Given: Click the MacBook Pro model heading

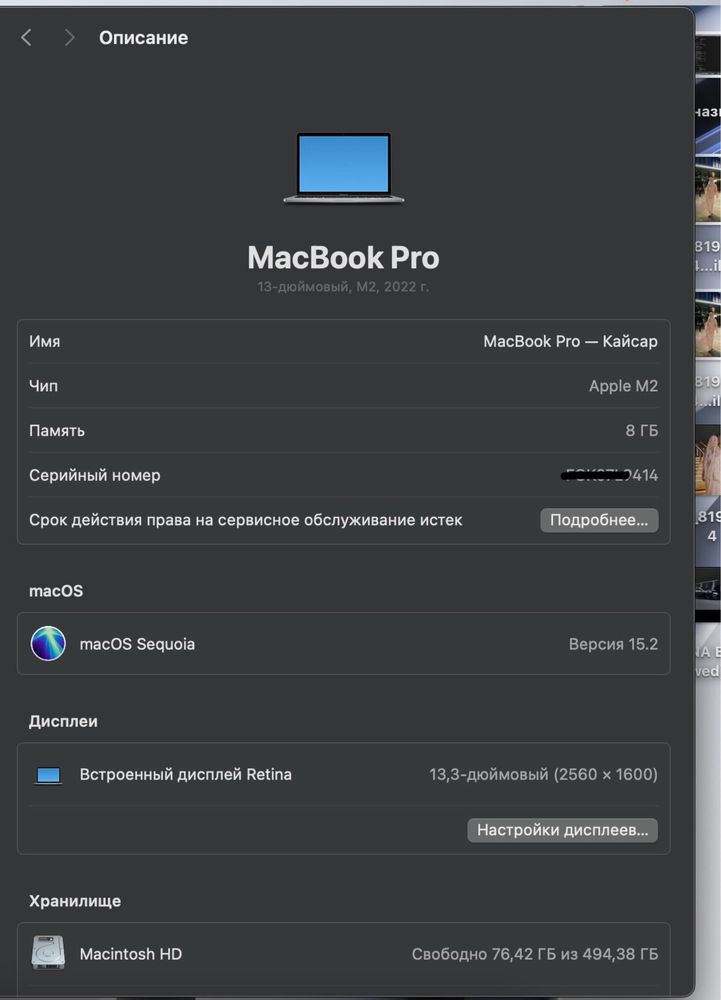Looking at the screenshot, I should pyautogui.click(x=343, y=258).
